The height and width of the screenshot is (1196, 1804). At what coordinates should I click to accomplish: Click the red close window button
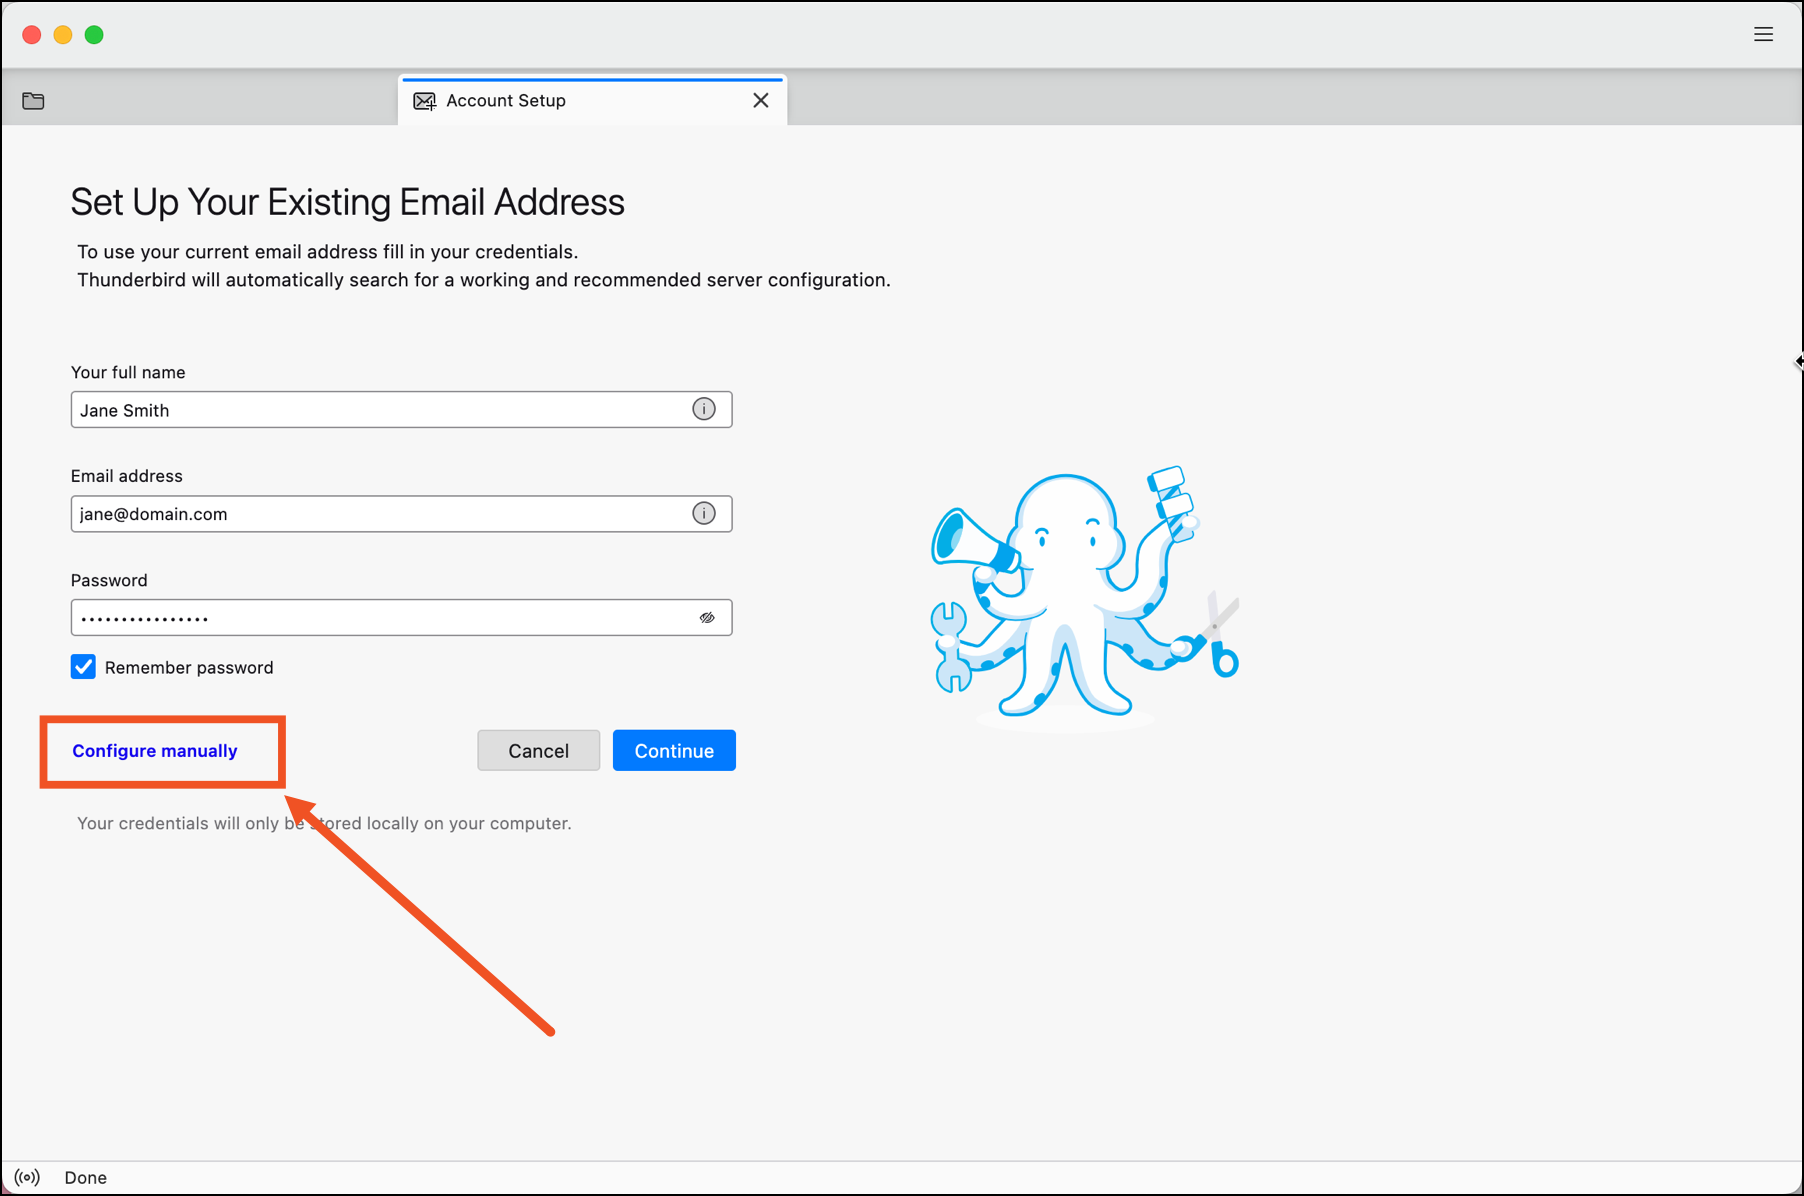(32, 35)
